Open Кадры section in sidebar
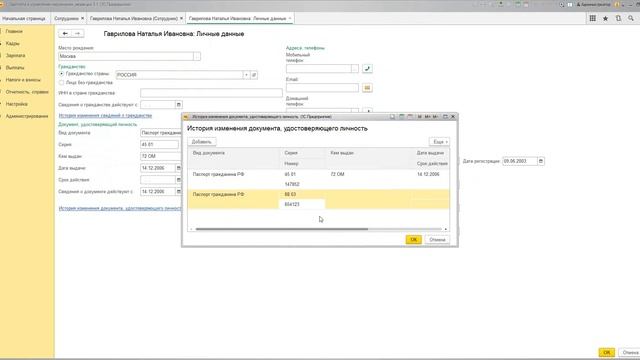Image resolution: width=640 pixels, height=360 pixels. 13,43
